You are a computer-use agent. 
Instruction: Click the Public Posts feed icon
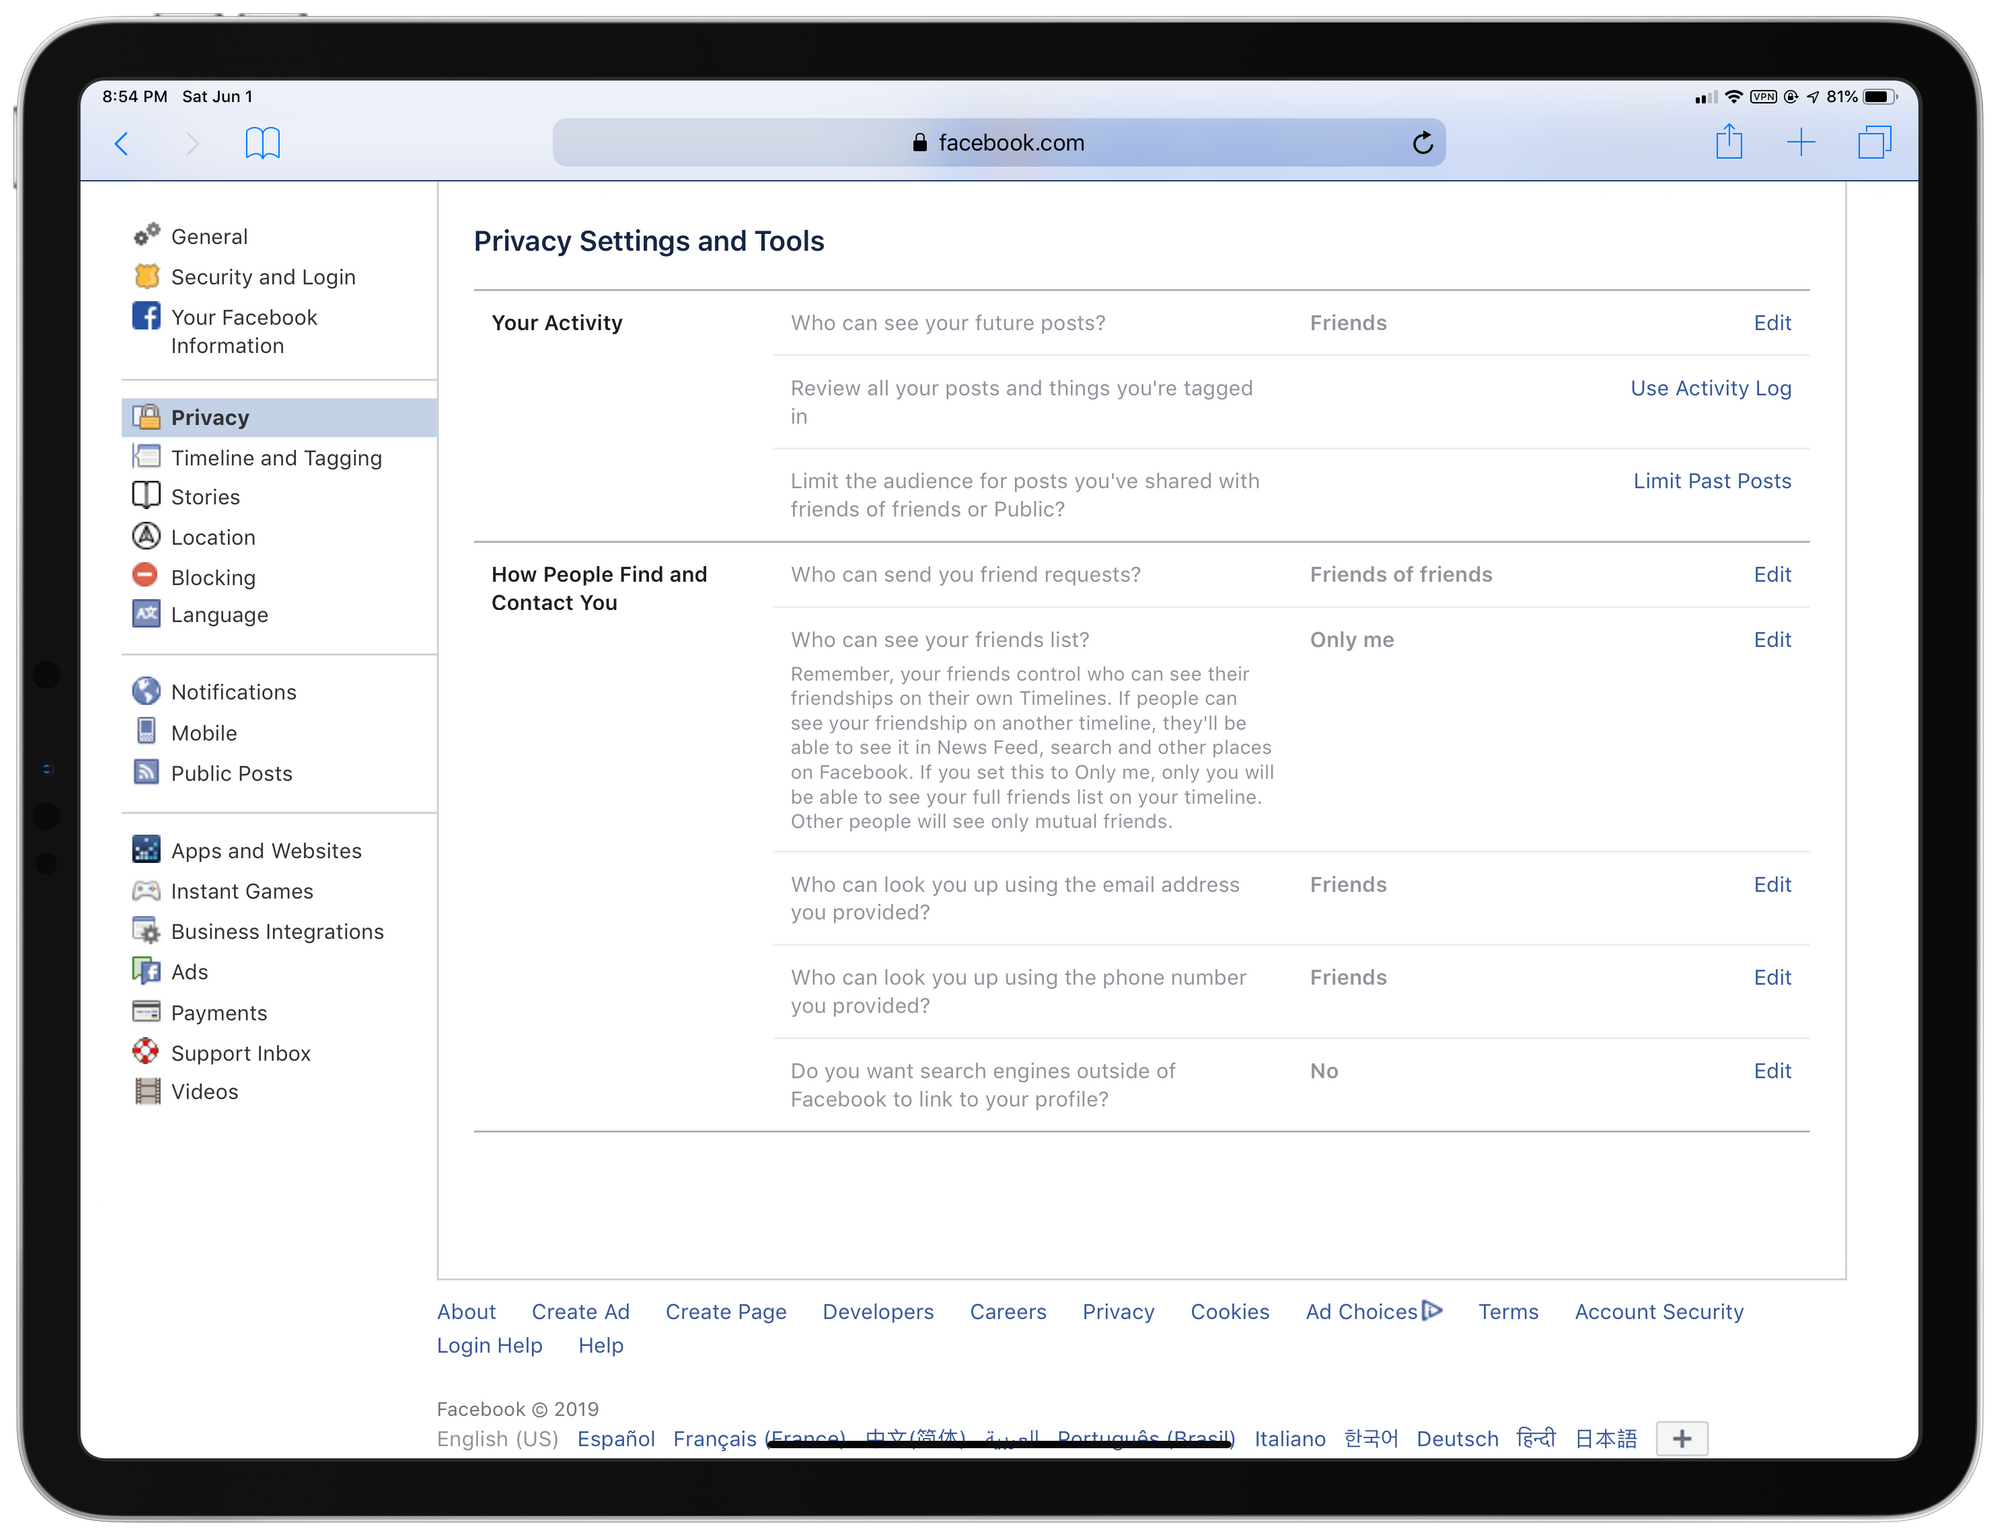click(146, 772)
